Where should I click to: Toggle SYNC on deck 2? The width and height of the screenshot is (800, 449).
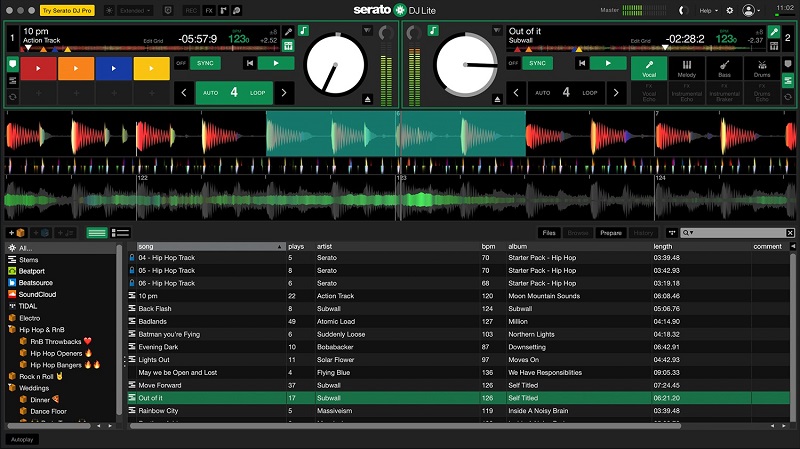click(537, 63)
